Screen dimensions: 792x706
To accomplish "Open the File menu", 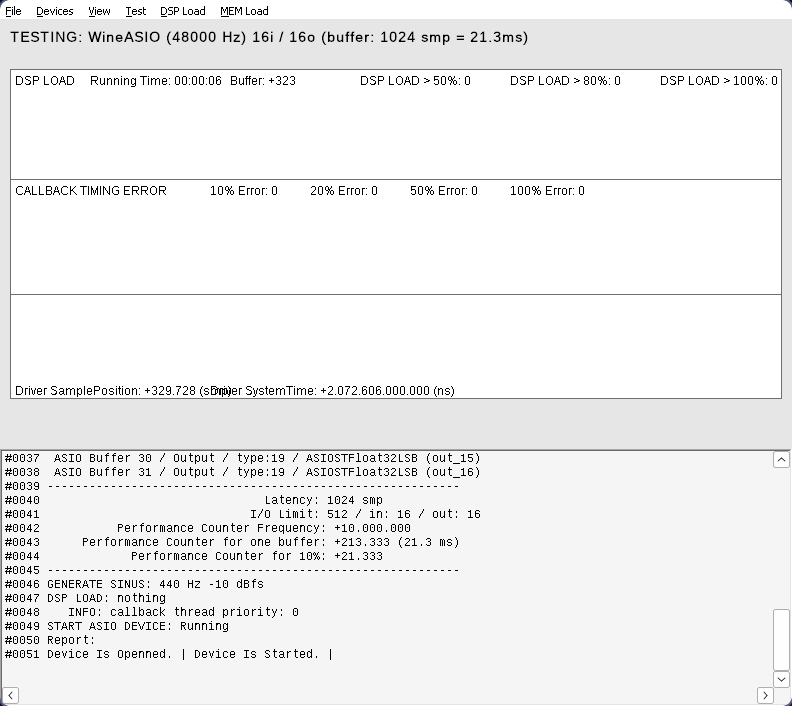I will tap(13, 11).
